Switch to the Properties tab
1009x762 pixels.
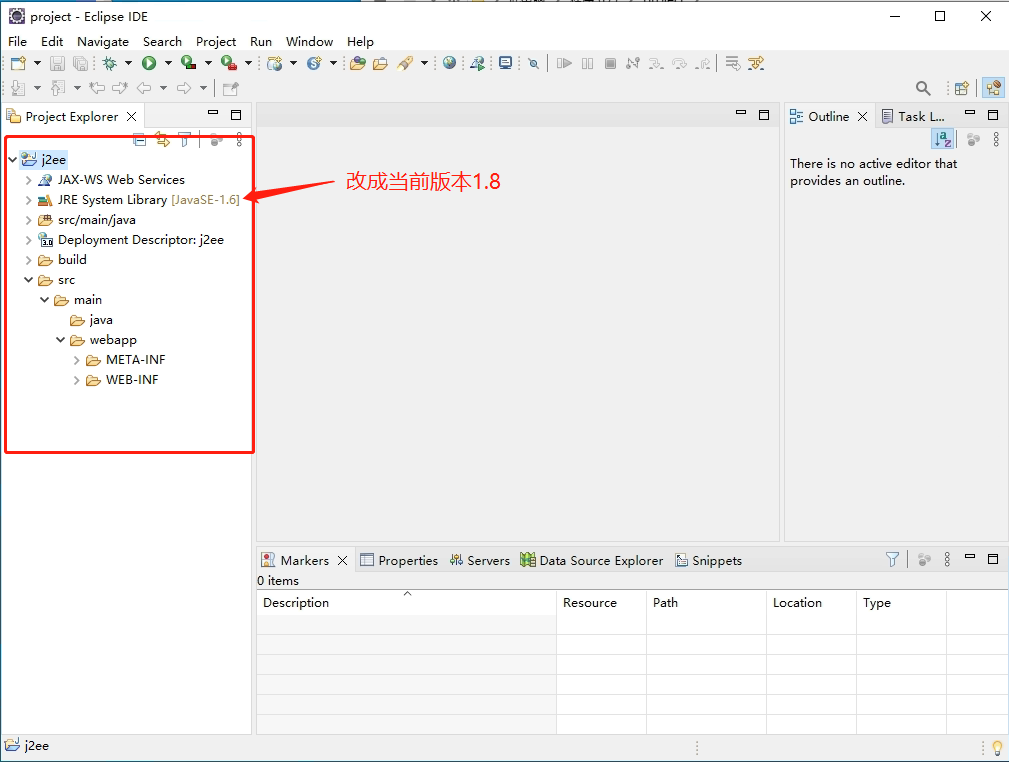[x=399, y=561]
